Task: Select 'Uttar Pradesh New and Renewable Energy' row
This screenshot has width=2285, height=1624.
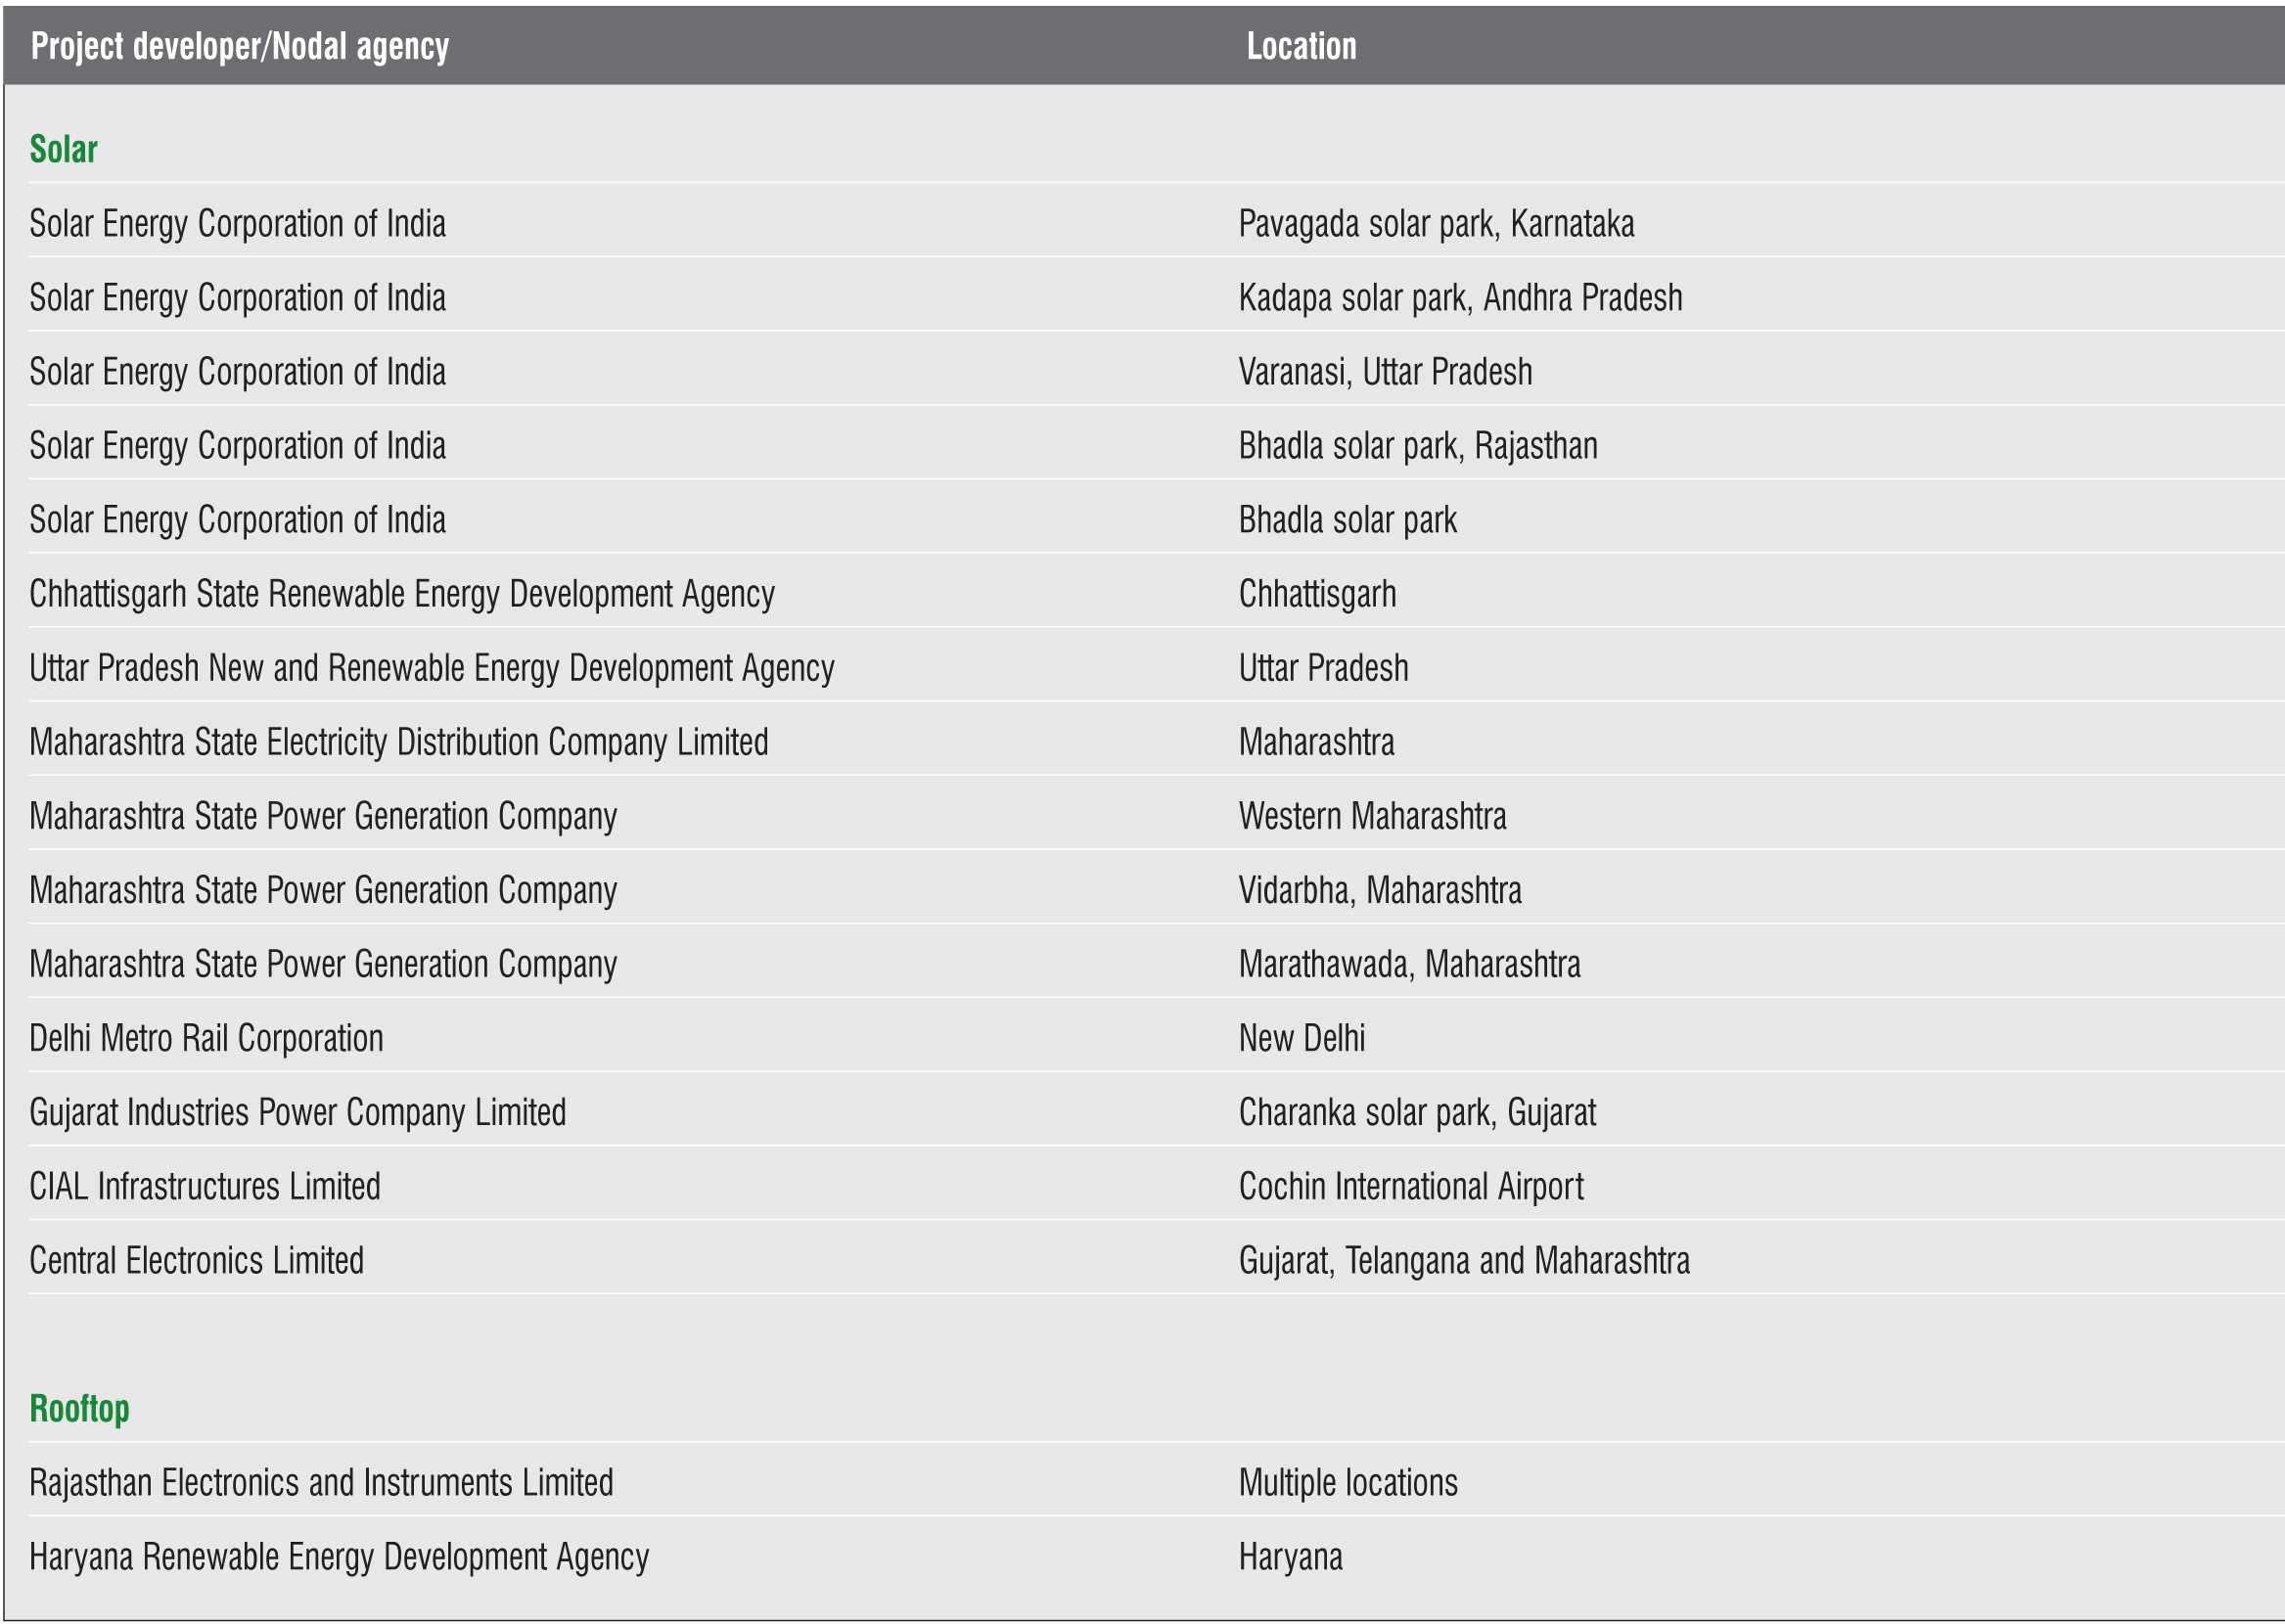Action: pyautogui.click(x=431, y=668)
